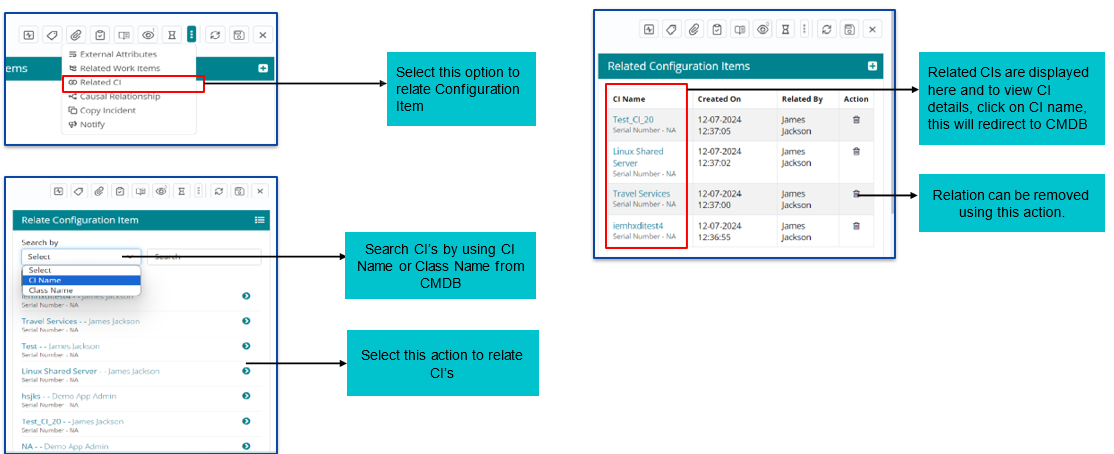Viewport: 1114px width, 454px height.
Task: Click the Linux Shared Server entry in the relate list
Action: point(91,371)
